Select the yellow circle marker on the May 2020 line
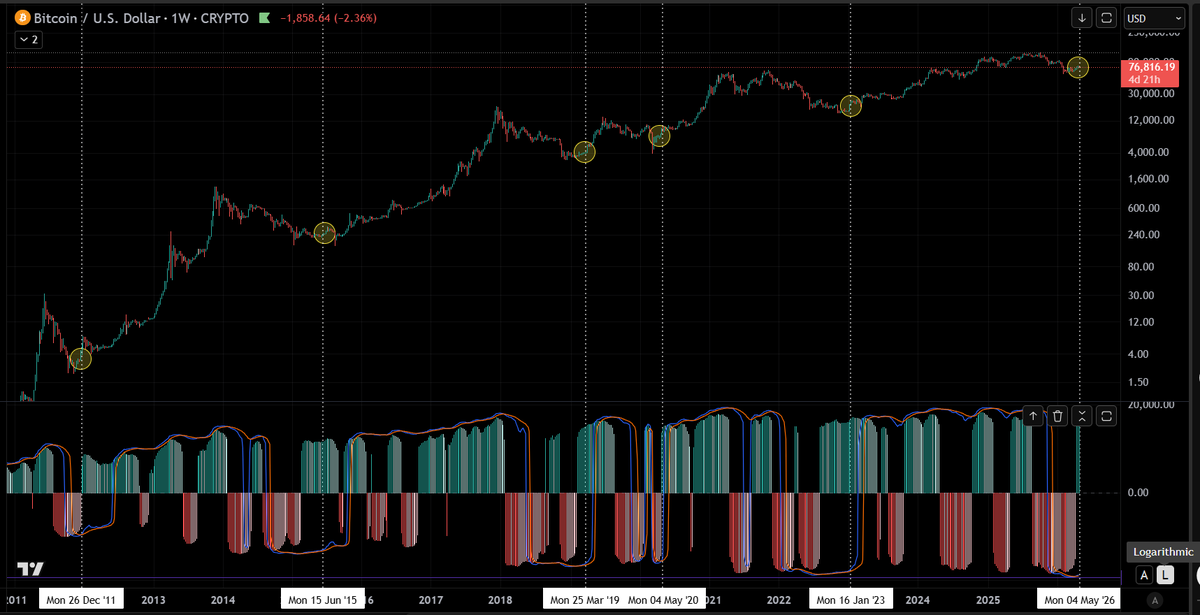The height and width of the screenshot is (615, 1200). coord(658,136)
